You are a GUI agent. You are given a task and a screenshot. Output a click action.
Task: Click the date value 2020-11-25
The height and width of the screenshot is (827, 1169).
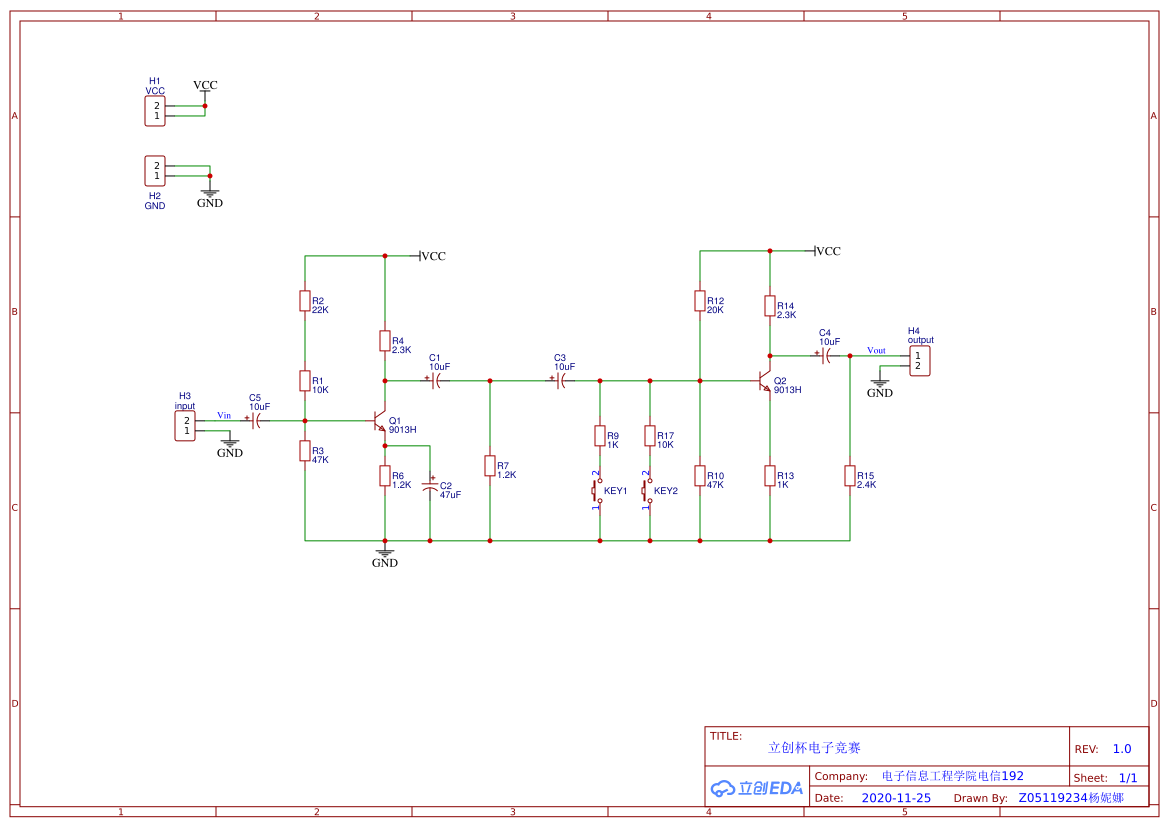pyautogui.click(x=895, y=798)
